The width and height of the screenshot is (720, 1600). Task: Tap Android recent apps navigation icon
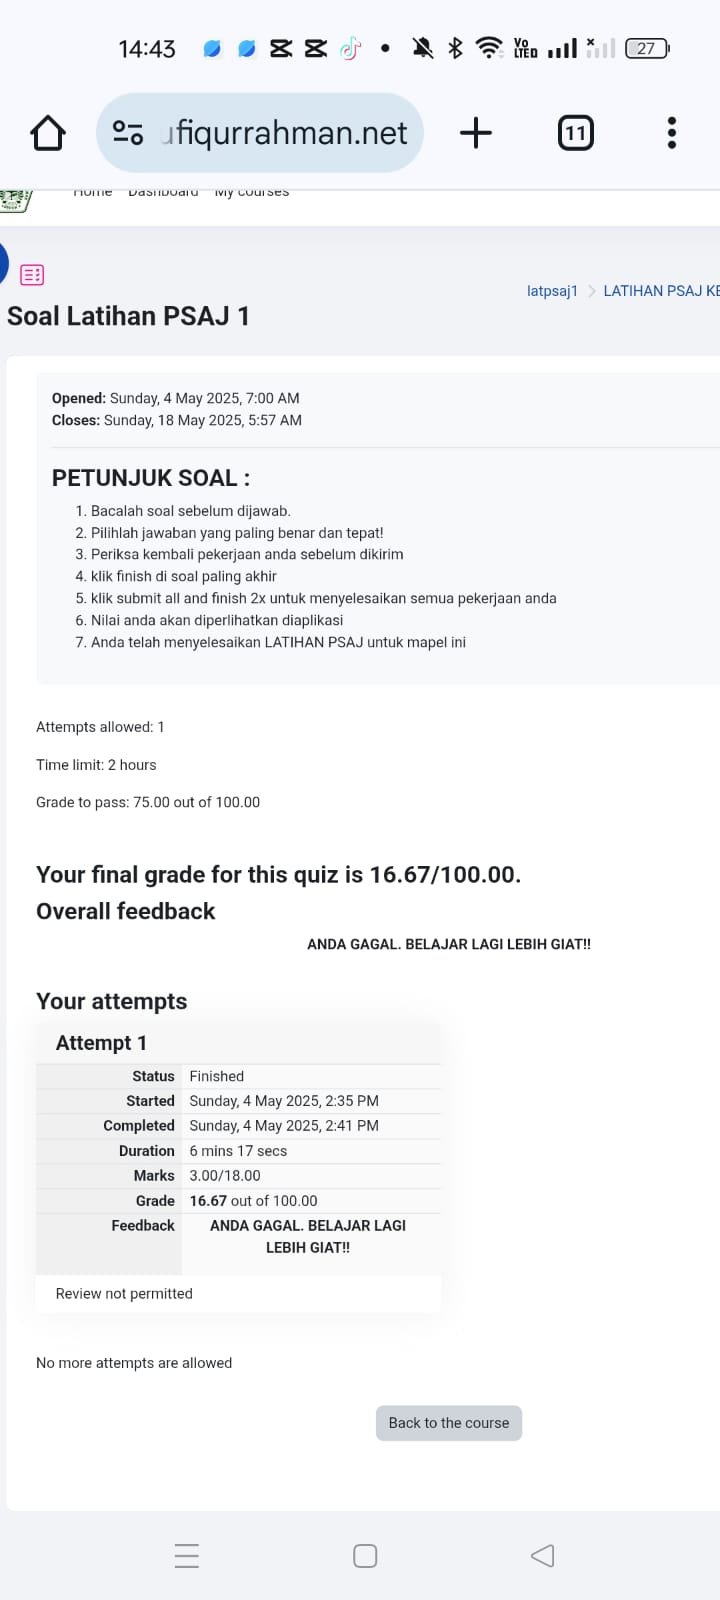point(187,1556)
